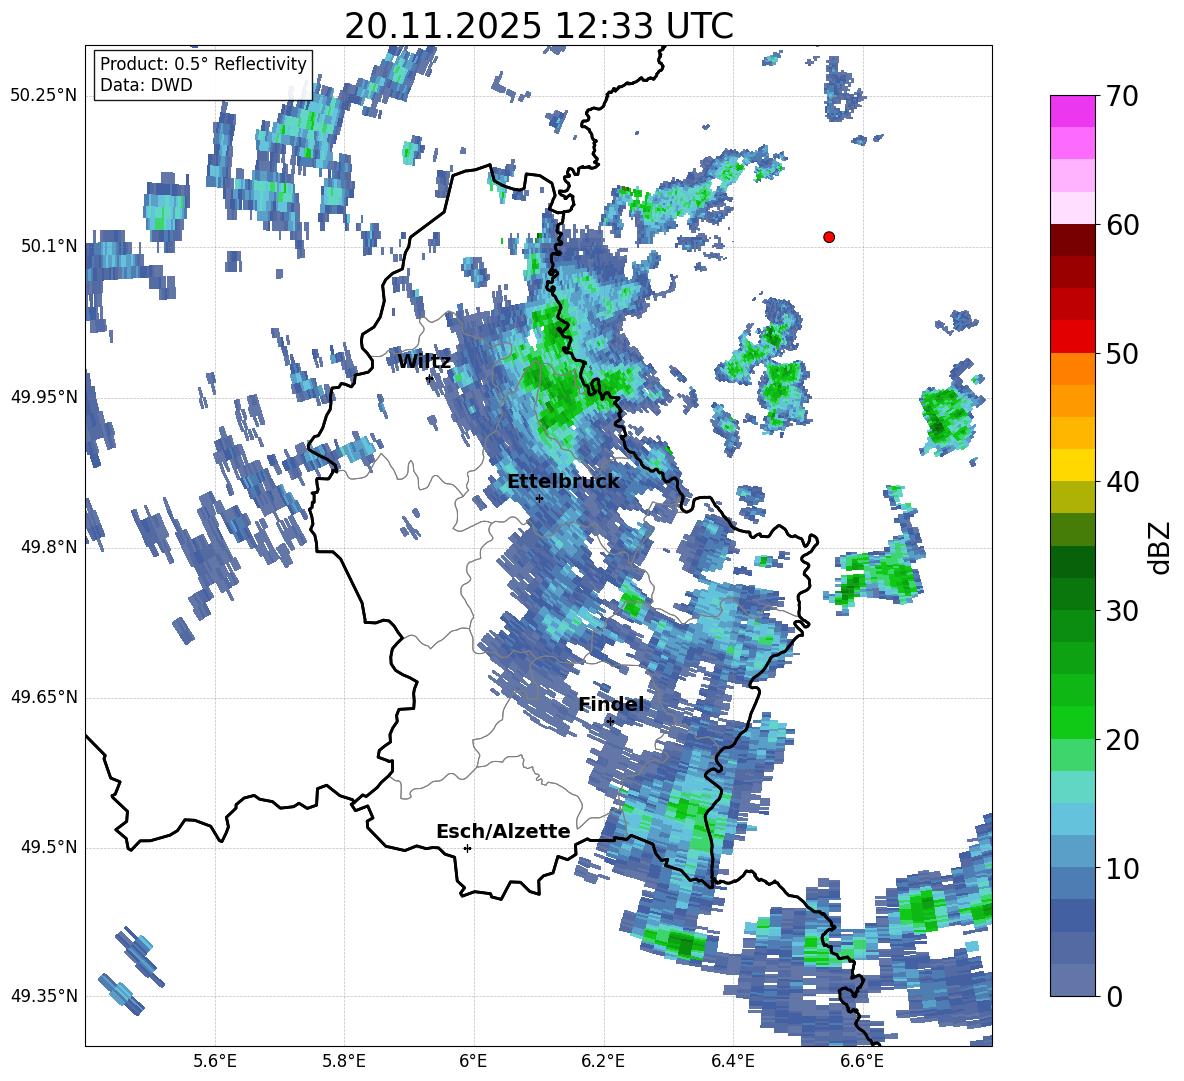Click the 50.25°N latitude label
This screenshot has height=1081, width=1184.
tap(45, 96)
